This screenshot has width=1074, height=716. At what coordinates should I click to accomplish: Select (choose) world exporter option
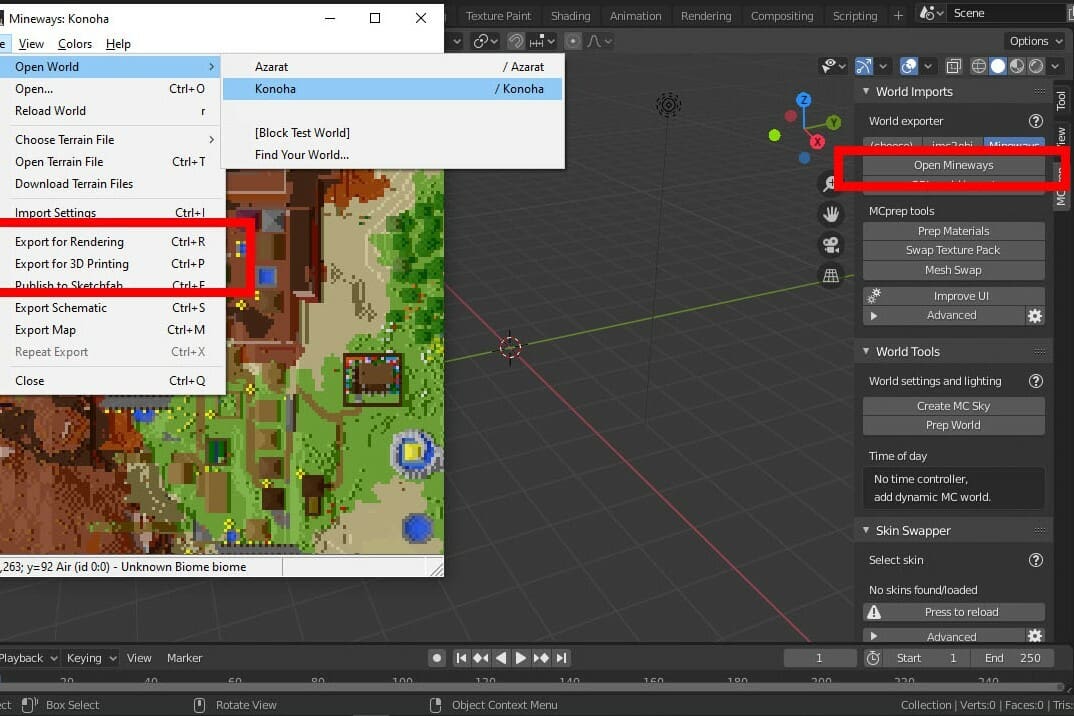[x=892, y=145]
